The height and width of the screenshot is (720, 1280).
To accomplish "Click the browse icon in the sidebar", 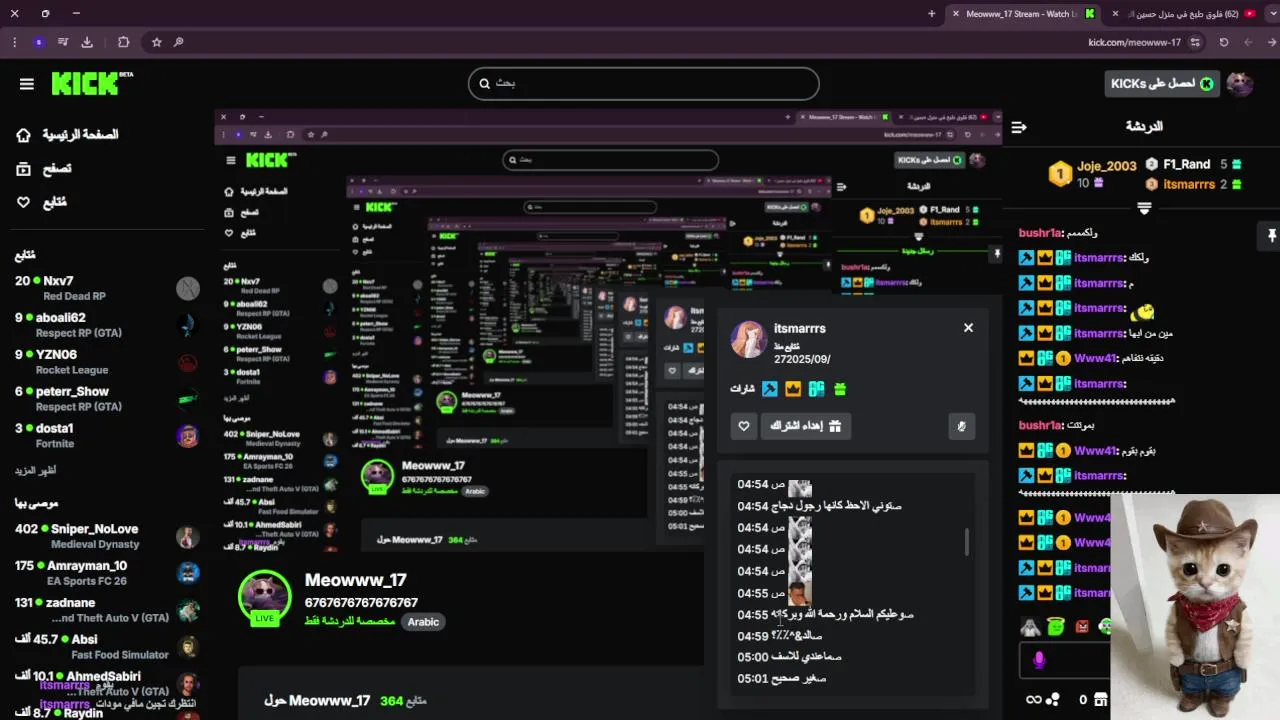I will [x=24, y=169].
